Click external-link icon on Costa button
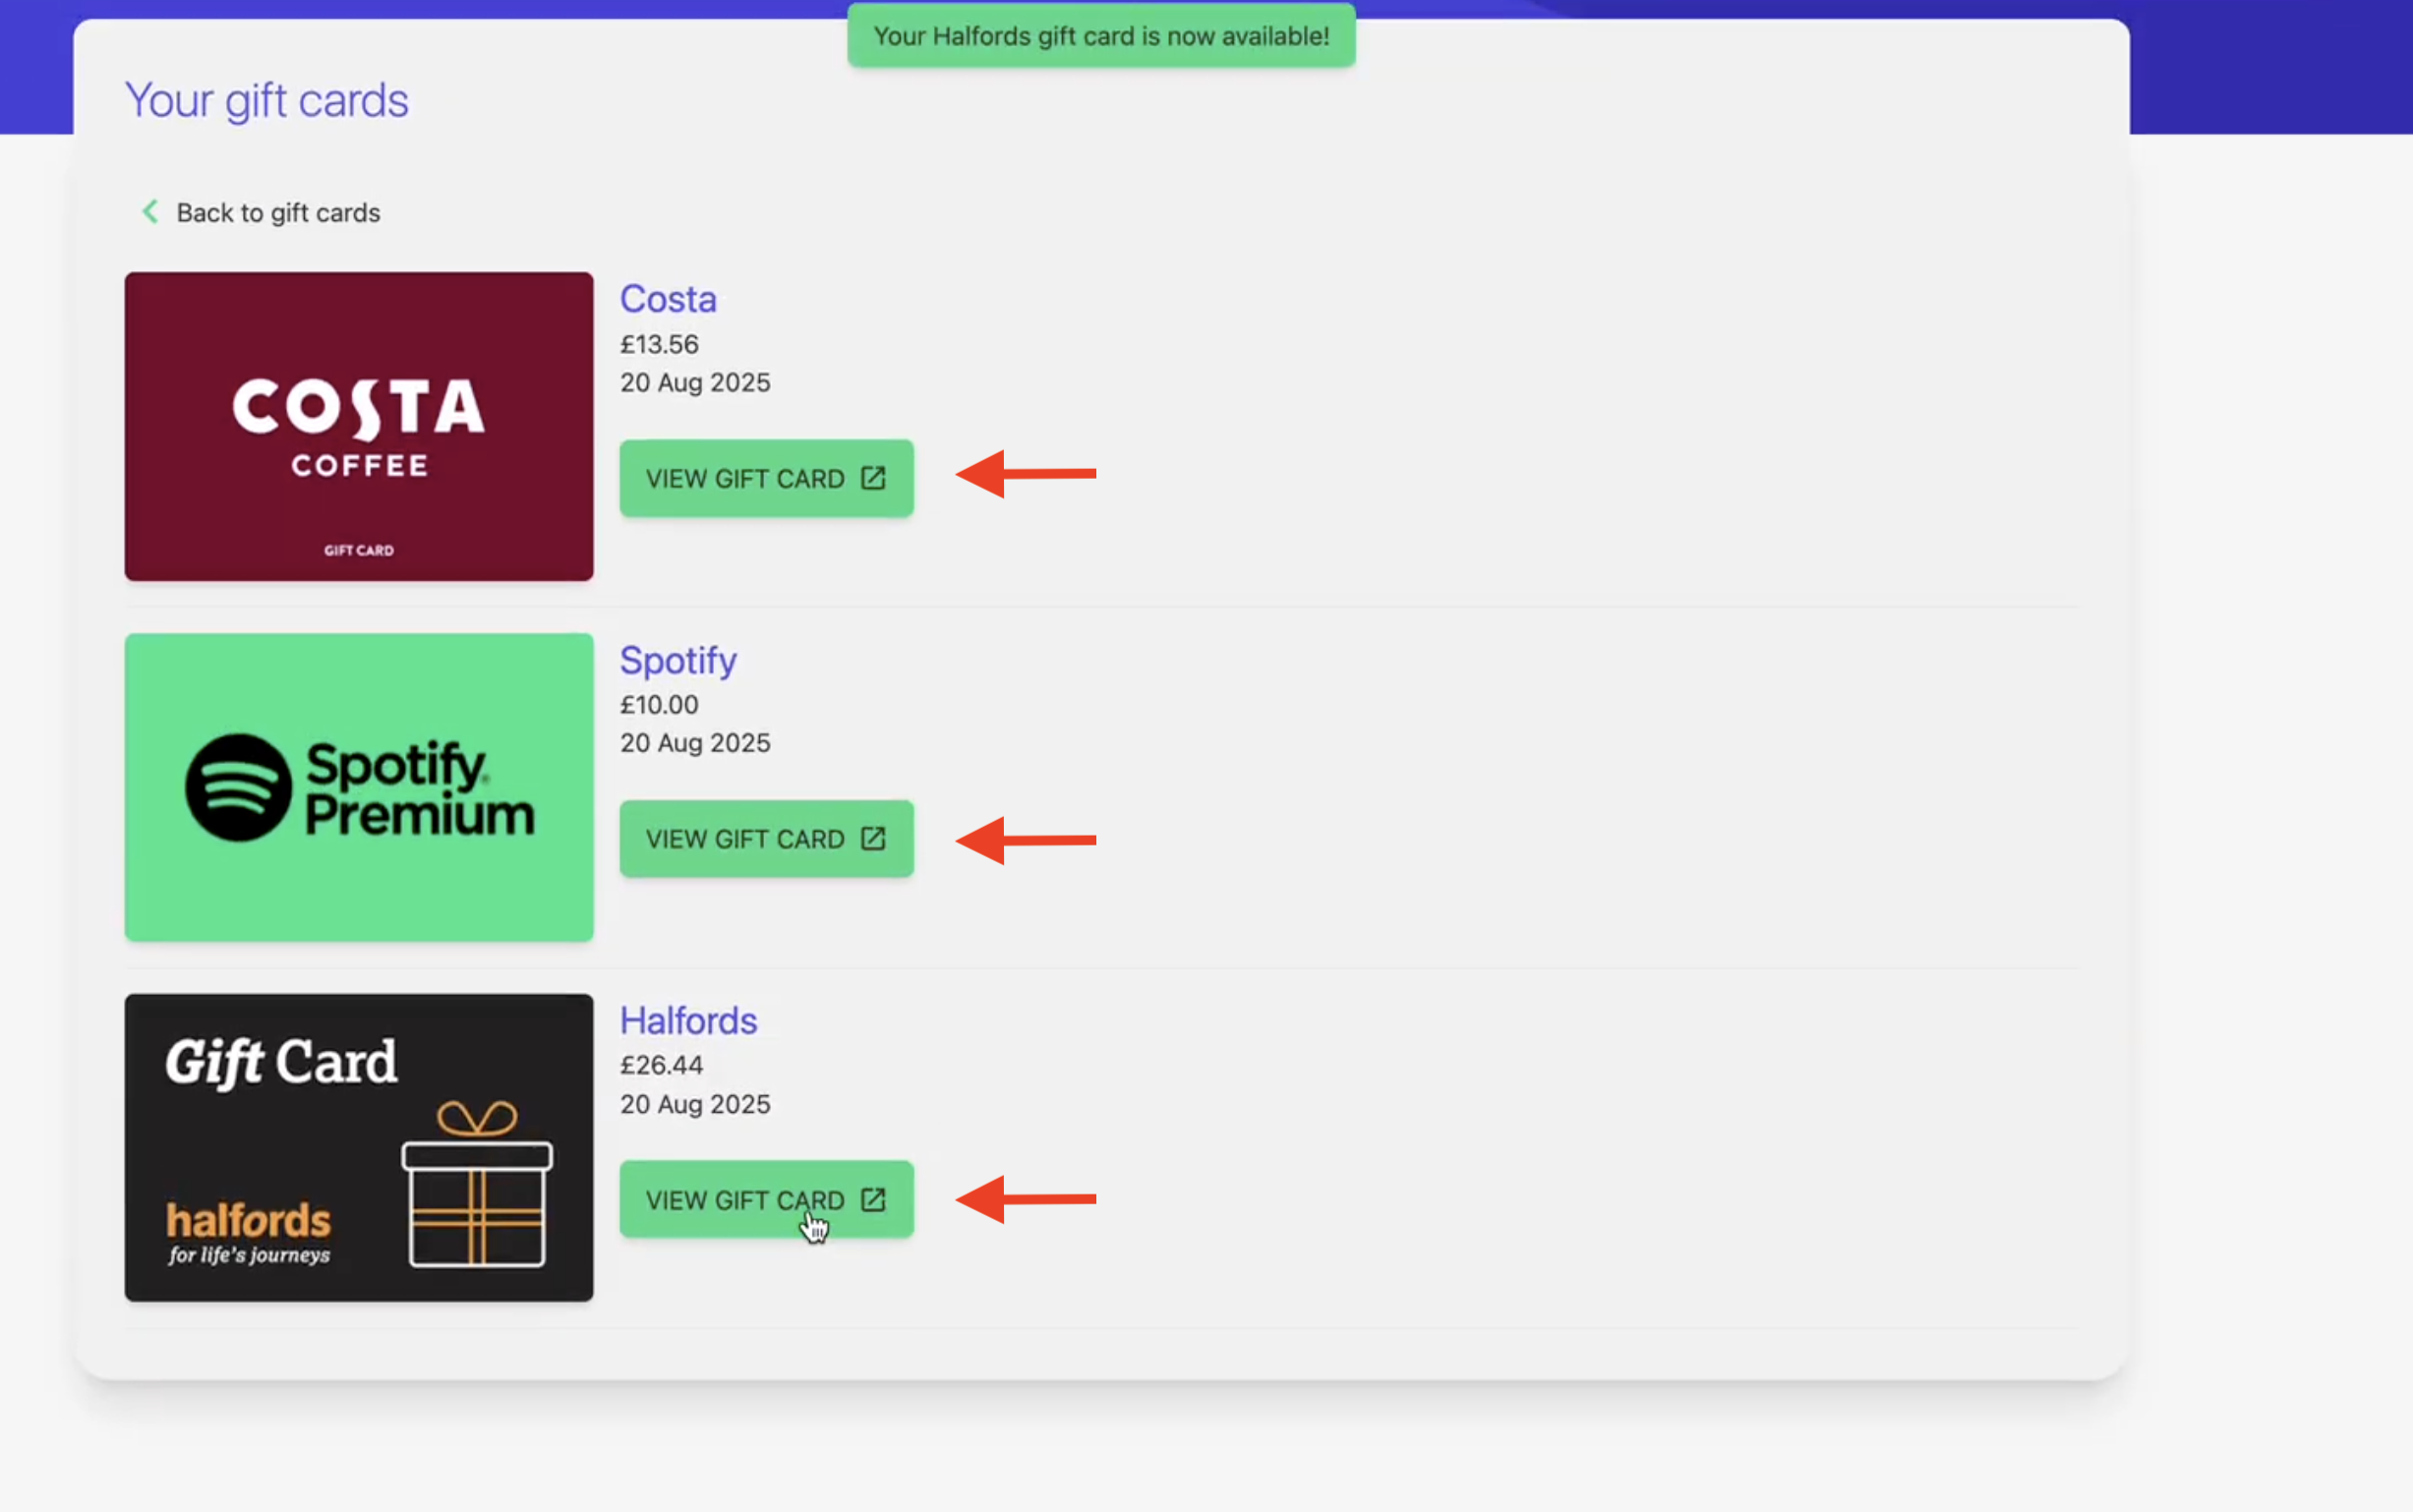 [873, 478]
